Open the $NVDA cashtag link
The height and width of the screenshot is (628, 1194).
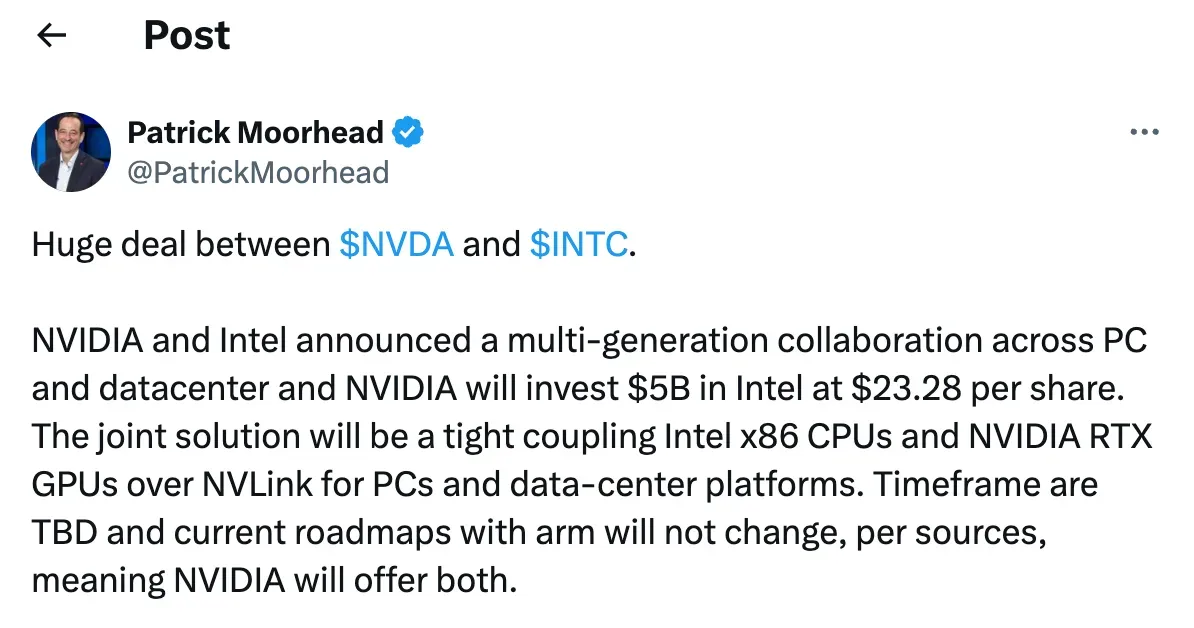396,244
